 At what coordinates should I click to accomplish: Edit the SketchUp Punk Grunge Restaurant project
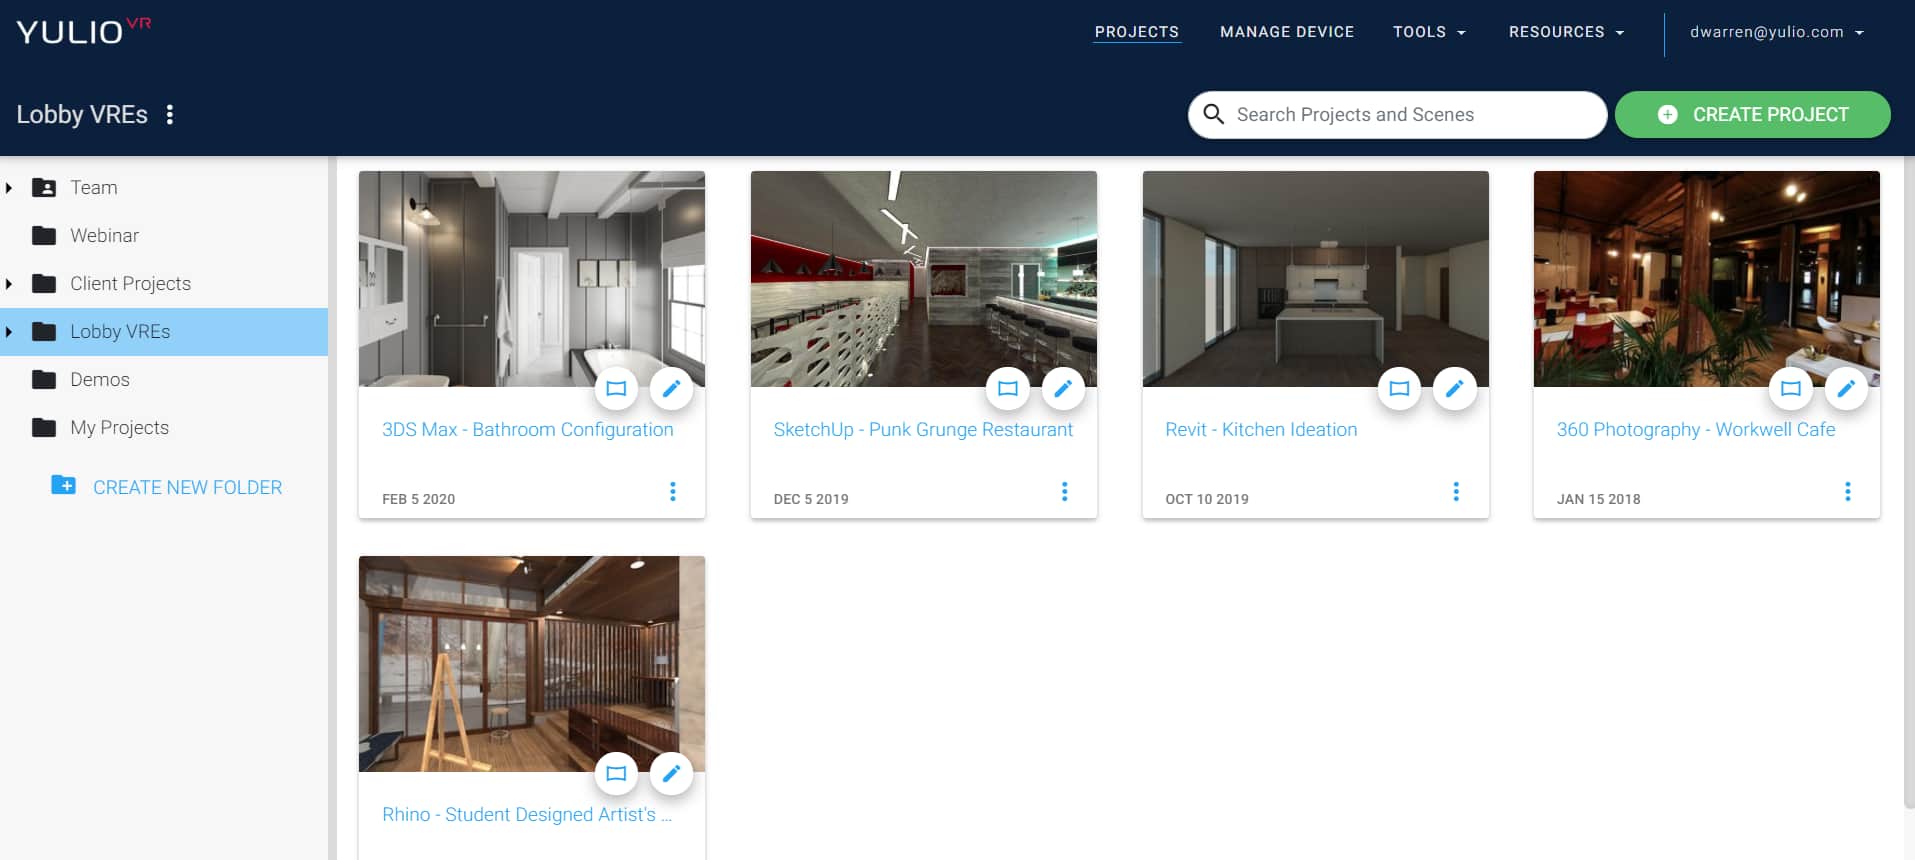pos(1063,388)
